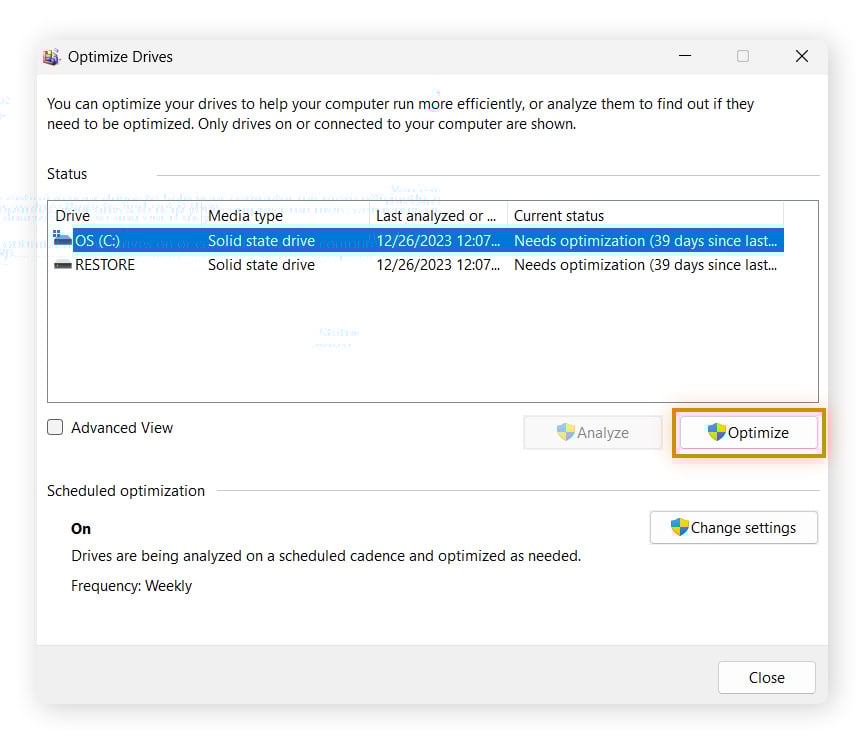Viewport: 866px width, 742px height.
Task: Click the Advanced View label text
Action: (x=122, y=428)
